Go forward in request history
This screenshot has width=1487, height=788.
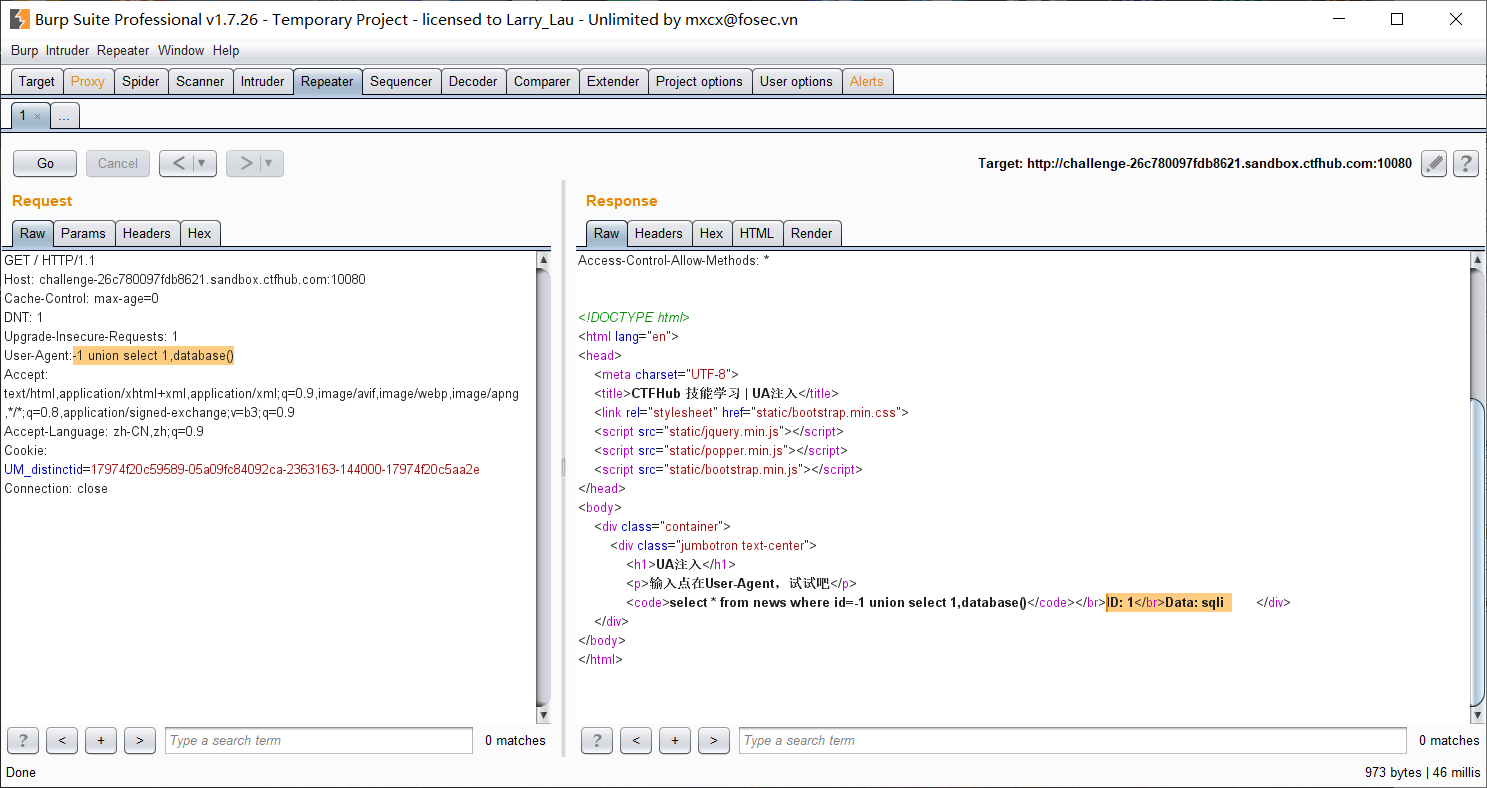pyautogui.click(x=245, y=164)
